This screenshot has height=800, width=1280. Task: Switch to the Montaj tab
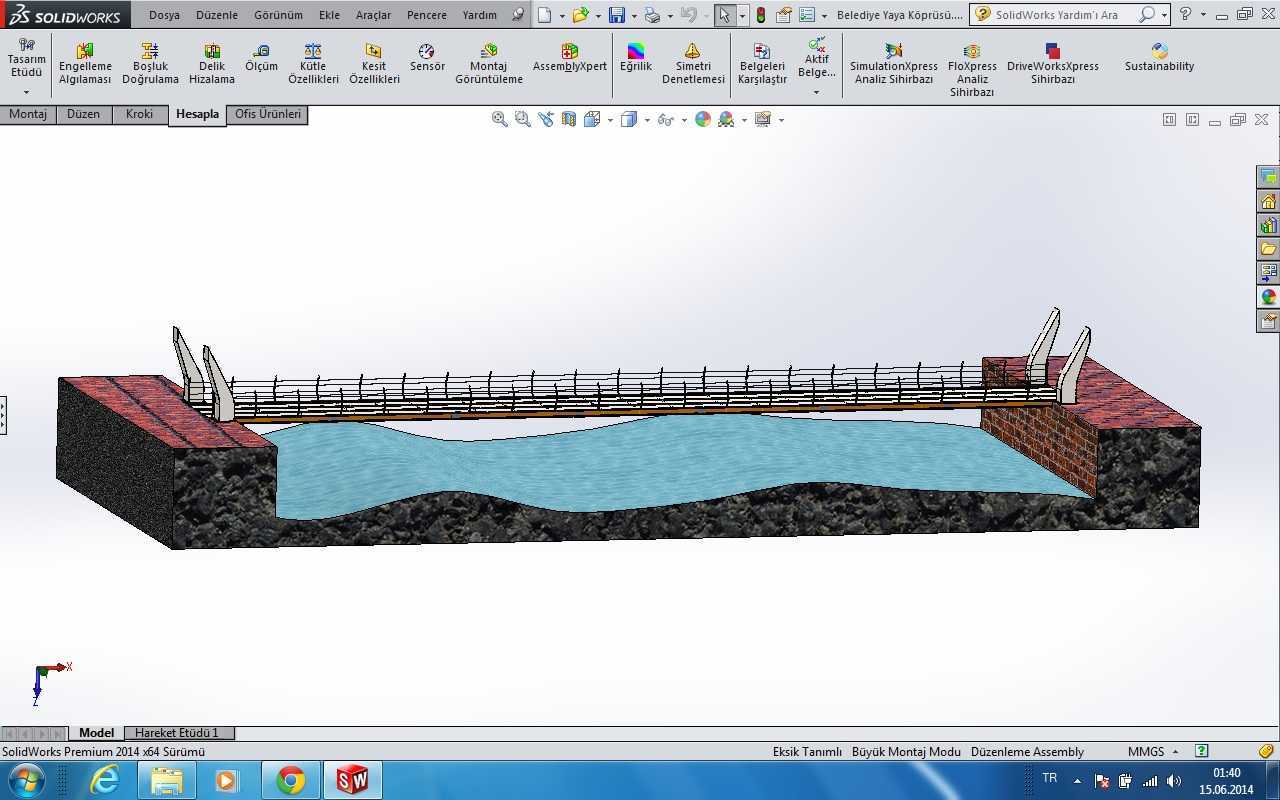[28, 114]
